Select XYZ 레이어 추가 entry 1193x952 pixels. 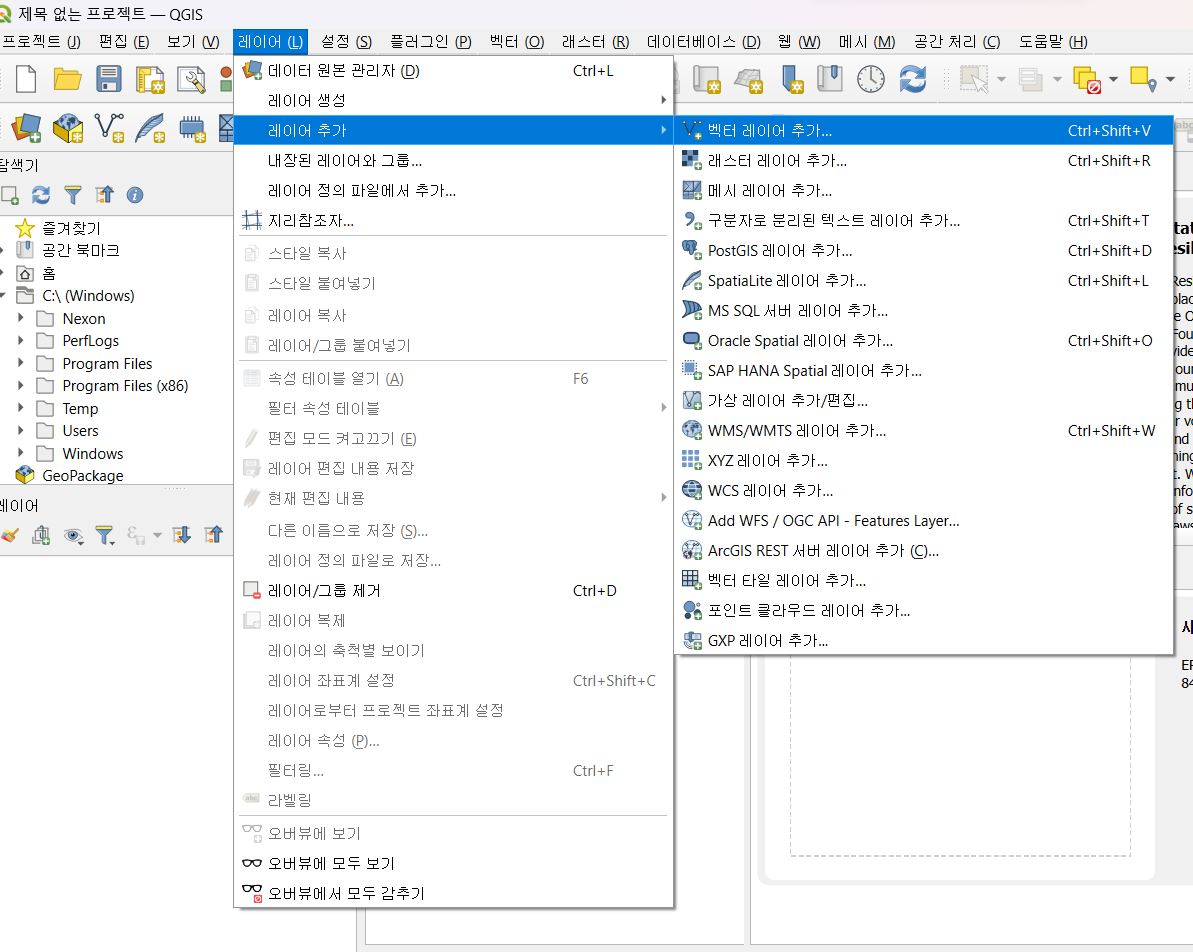pyautogui.click(x=924, y=460)
